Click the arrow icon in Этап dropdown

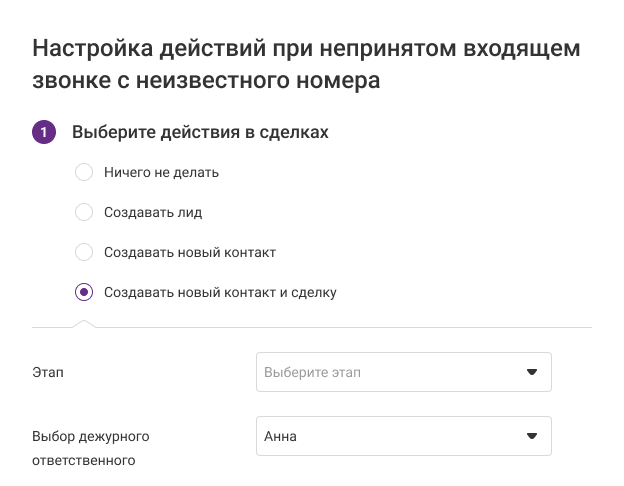pyautogui.click(x=532, y=372)
